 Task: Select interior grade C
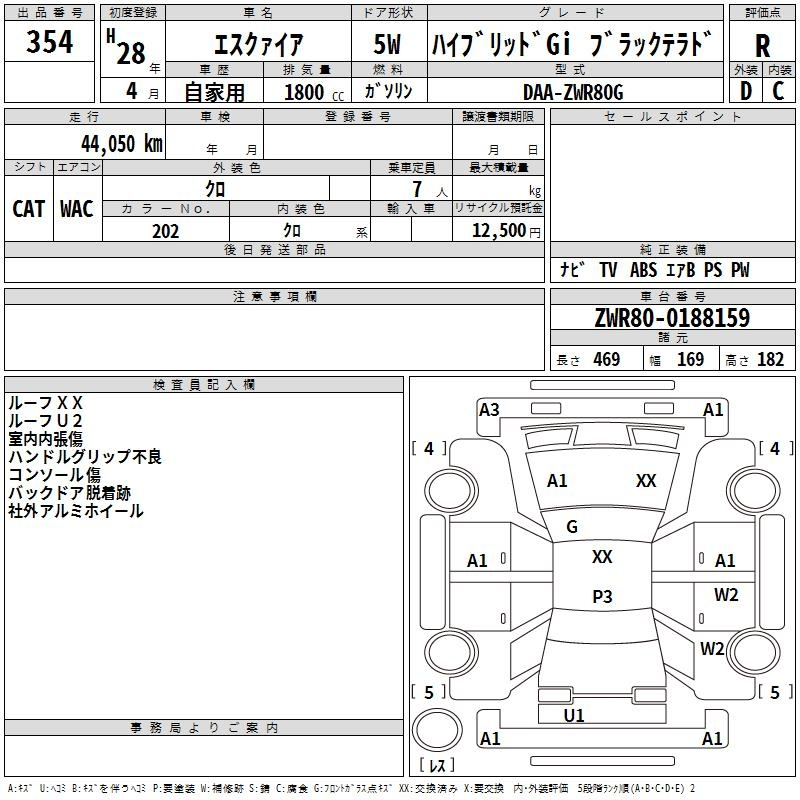click(x=778, y=91)
